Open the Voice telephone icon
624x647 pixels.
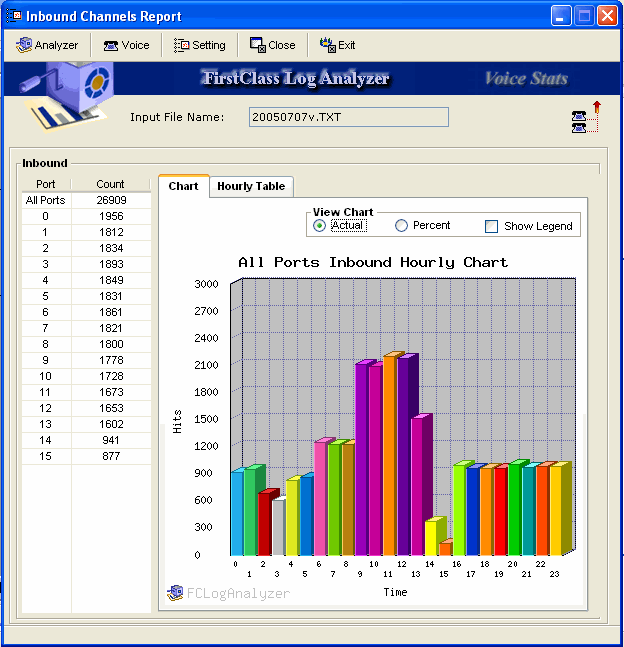pyautogui.click(x=111, y=45)
